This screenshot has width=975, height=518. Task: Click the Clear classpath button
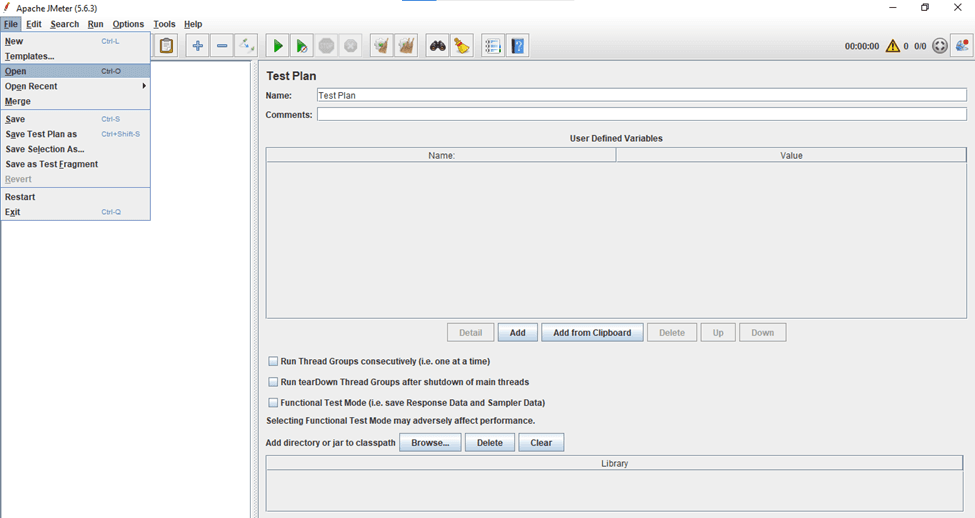(541, 442)
